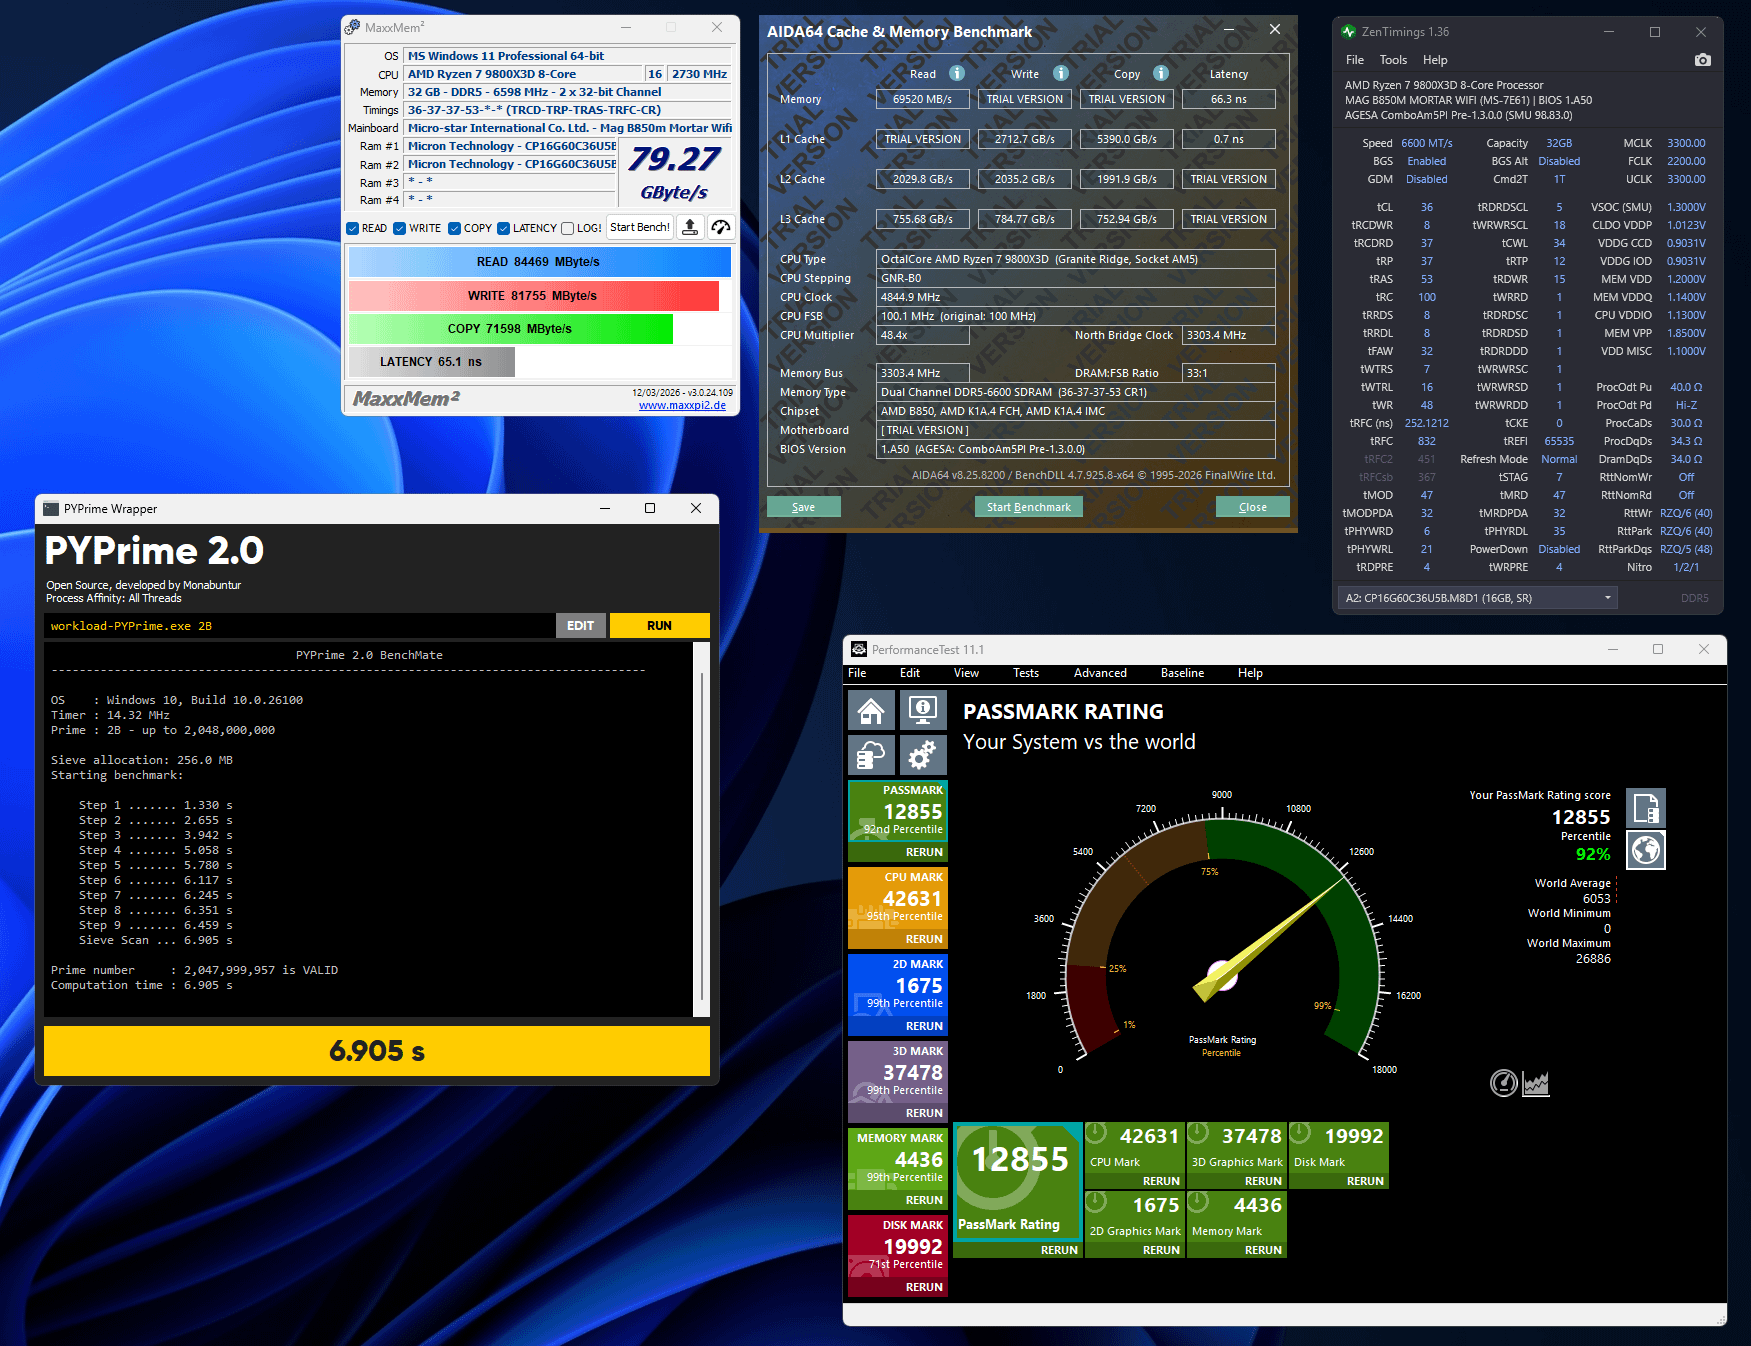Click the PYPrime output scrollbar

(x=702, y=830)
